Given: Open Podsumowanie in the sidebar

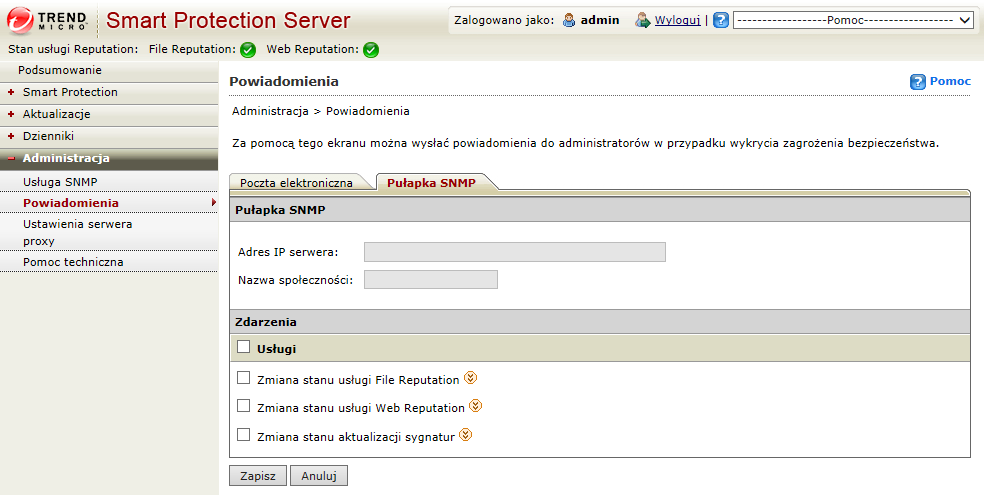Looking at the screenshot, I should click(60, 70).
